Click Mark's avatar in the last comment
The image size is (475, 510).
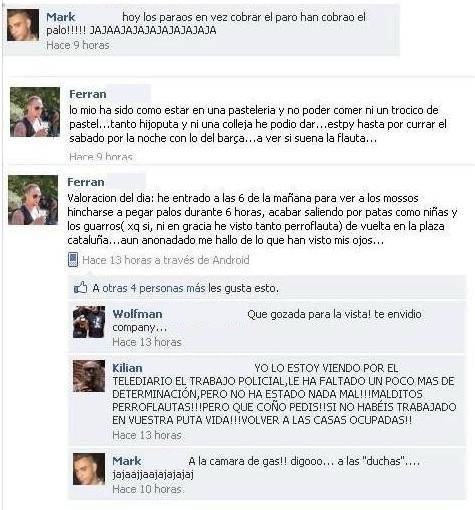[x=89, y=469]
